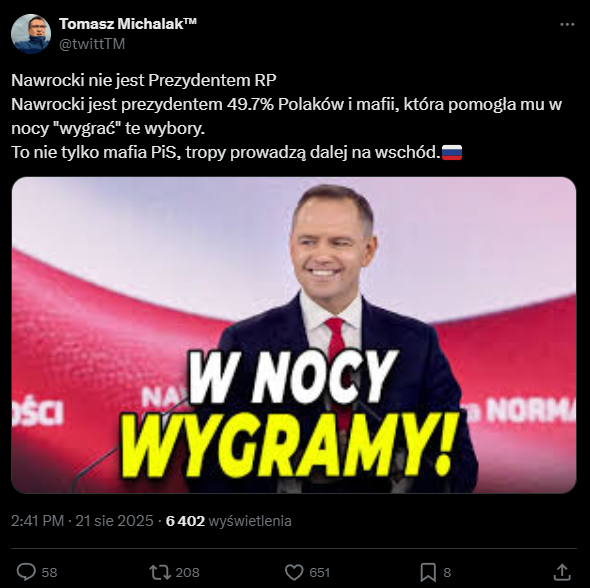Click the yellow WYGRAMY! caption on the image
Image resolution: width=590 pixels, height=588 pixels.
pos(290,445)
